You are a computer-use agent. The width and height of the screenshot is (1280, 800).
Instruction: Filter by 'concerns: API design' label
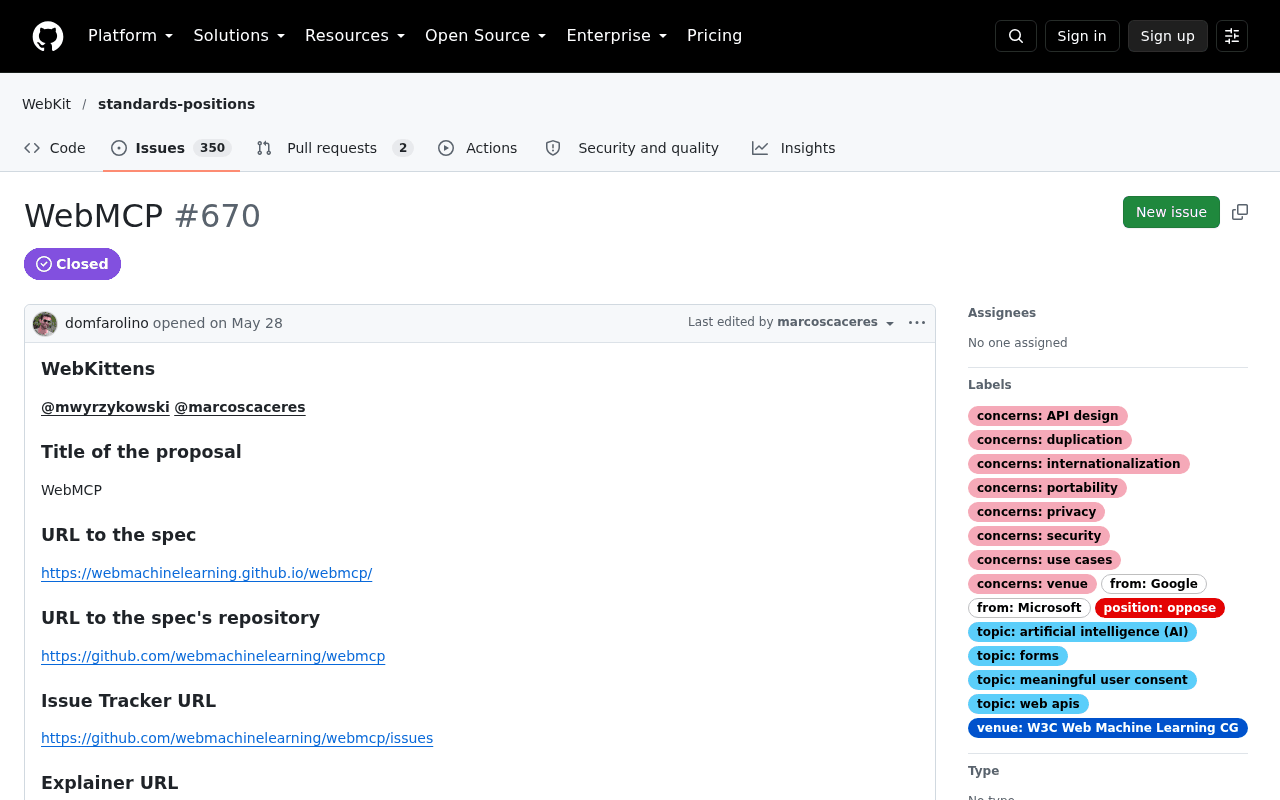pyautogui.click(x=1048, y=416)
